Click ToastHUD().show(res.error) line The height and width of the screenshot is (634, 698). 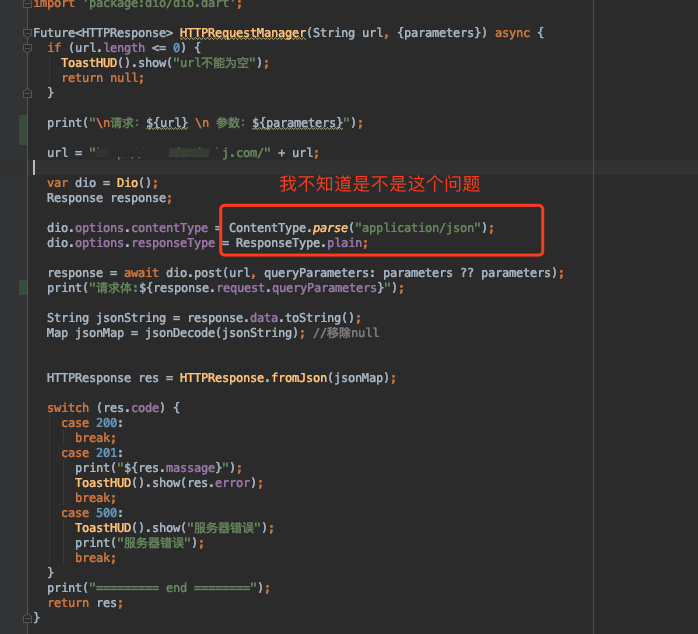click(x=169, y=483)
